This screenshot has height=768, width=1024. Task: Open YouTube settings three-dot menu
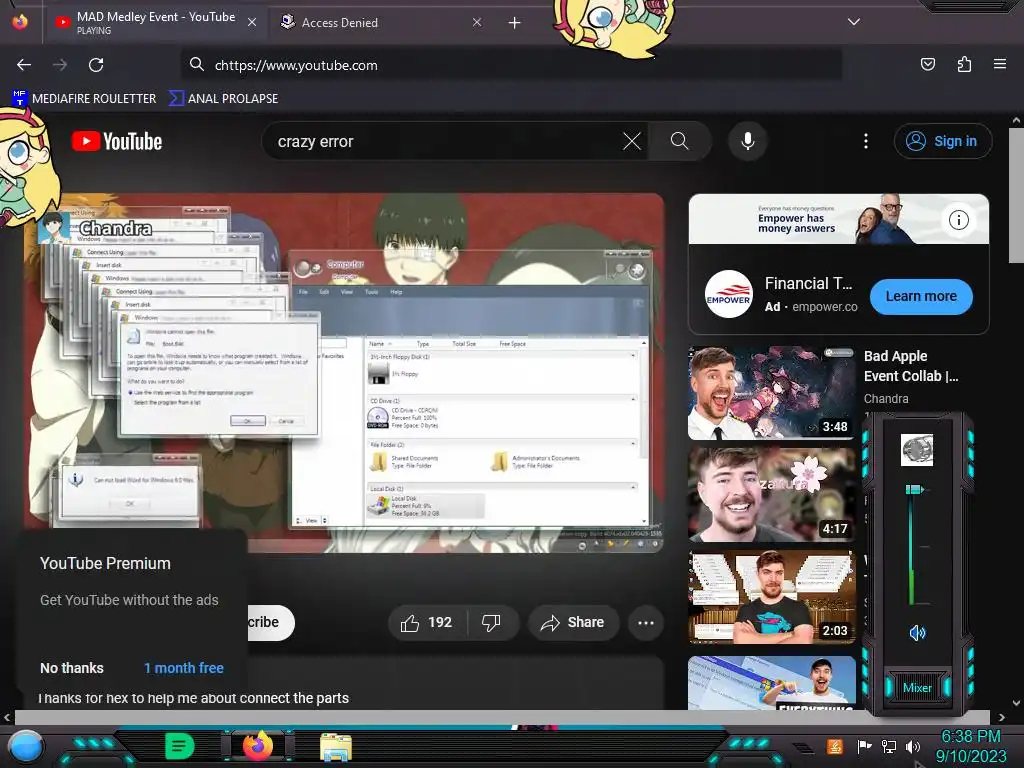pos(866,141)
